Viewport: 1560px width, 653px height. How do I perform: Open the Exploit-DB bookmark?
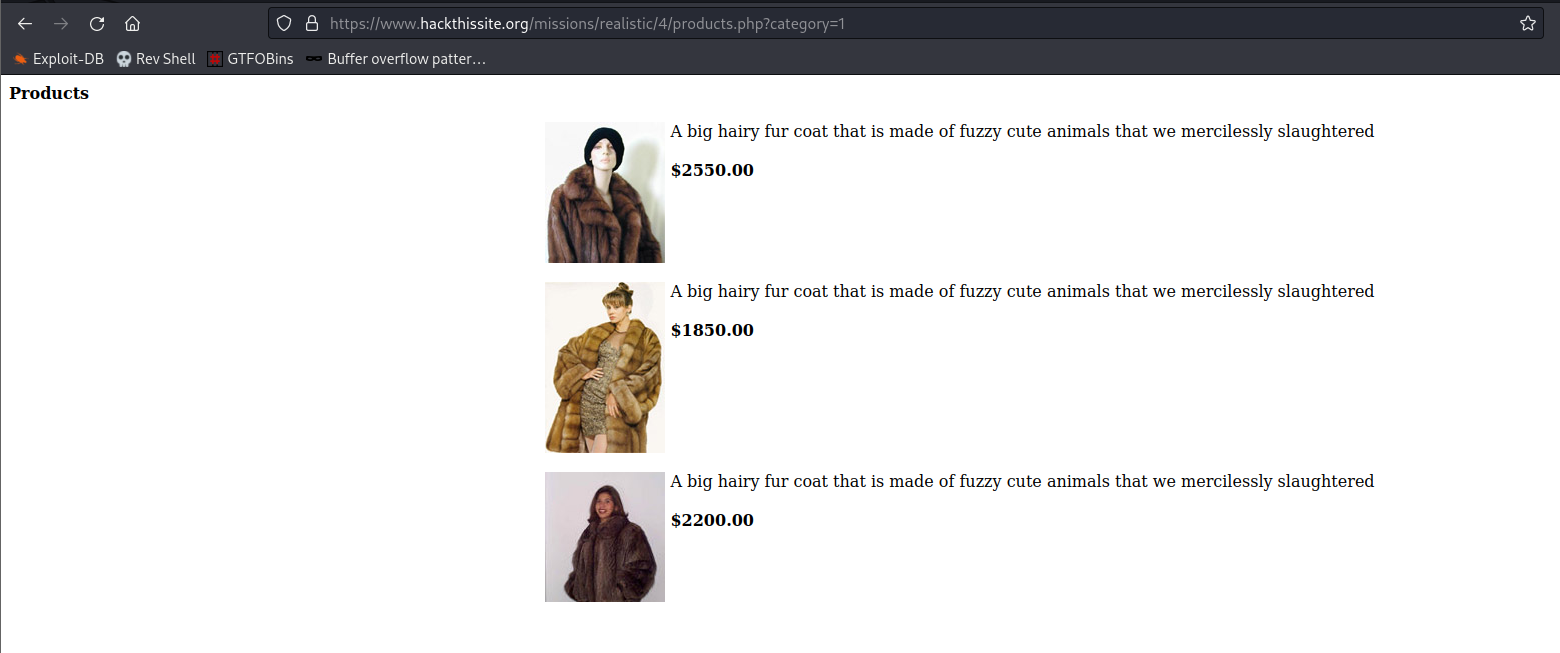58,59
